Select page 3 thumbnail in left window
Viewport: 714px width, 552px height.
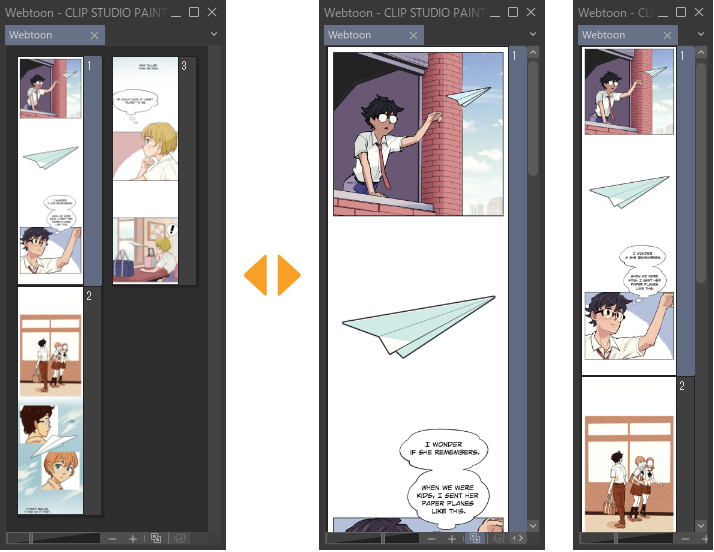coord(145,171)
